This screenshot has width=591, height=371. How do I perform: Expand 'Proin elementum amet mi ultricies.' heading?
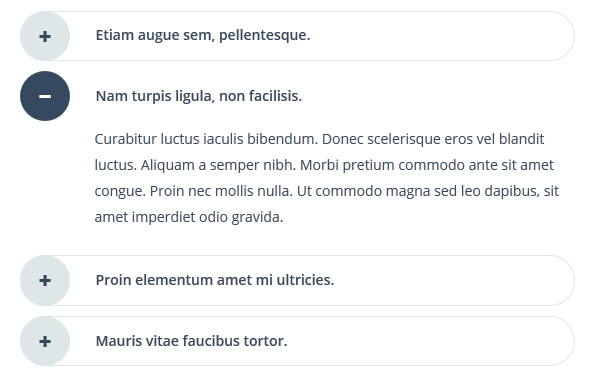(x=215, y=280)
